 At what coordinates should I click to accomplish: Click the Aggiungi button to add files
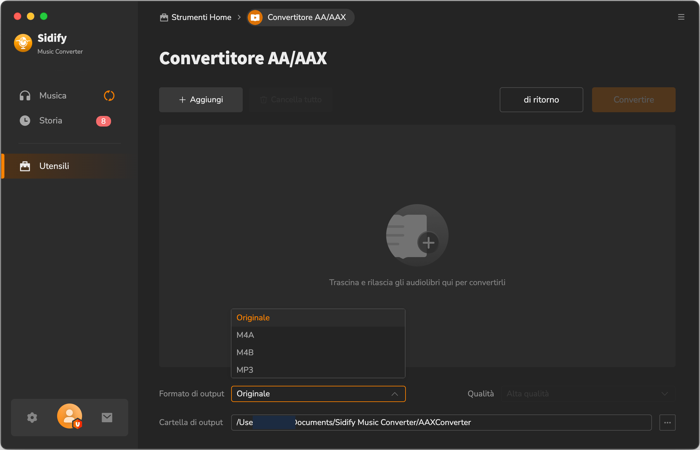click(x=201, y=100)
